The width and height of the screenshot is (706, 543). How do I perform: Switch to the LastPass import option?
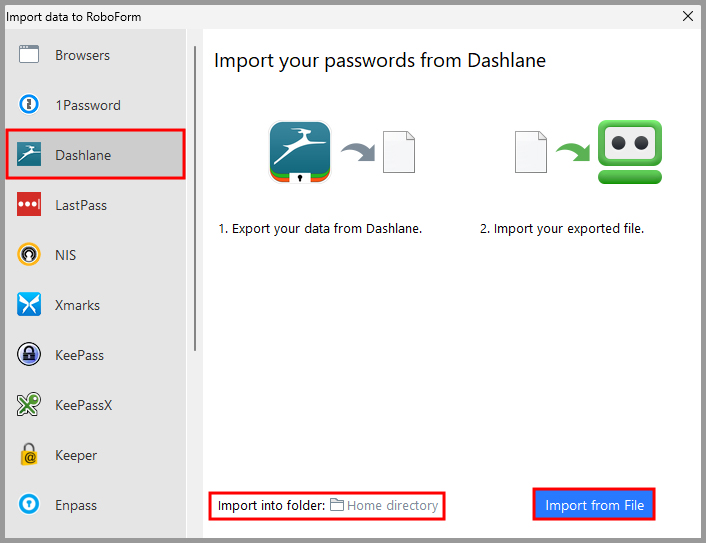point(81,205)
